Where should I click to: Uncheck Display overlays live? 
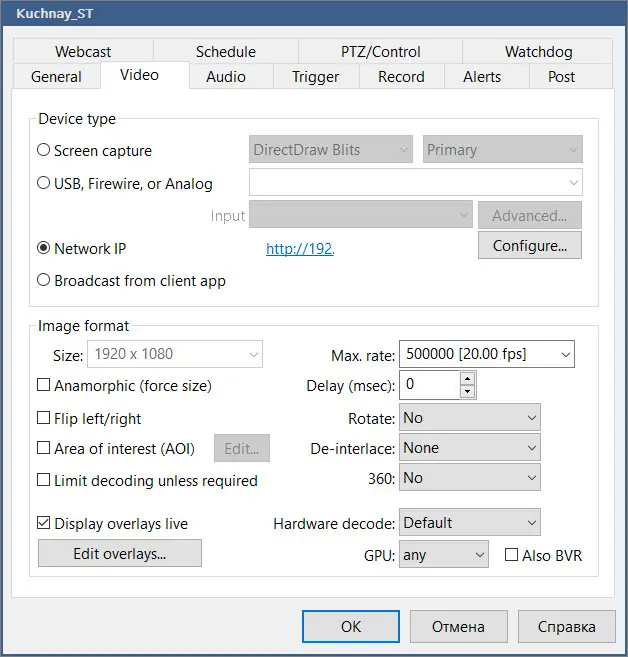(x=44, y=523)
